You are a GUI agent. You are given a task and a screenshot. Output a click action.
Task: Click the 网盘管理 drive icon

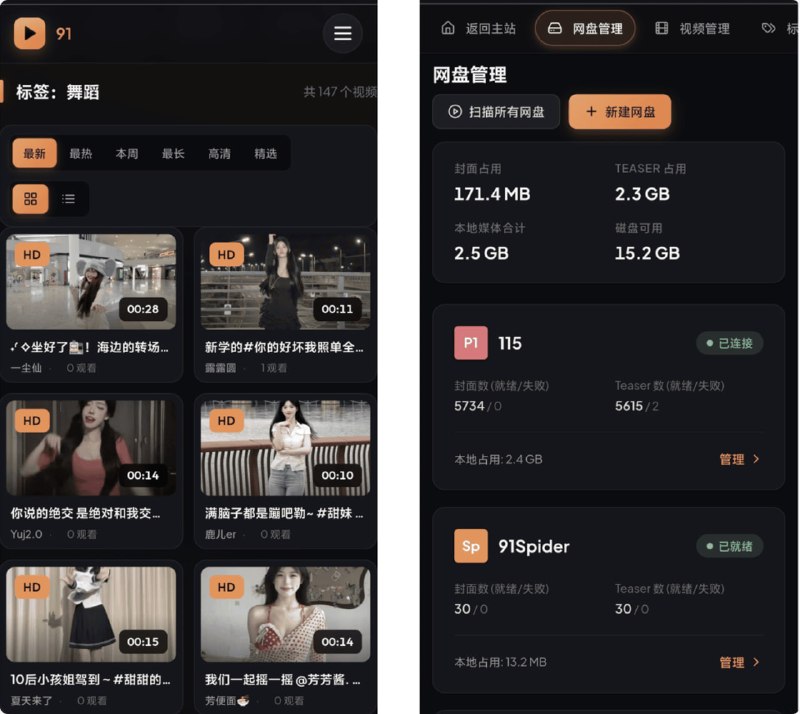point(555,28)
